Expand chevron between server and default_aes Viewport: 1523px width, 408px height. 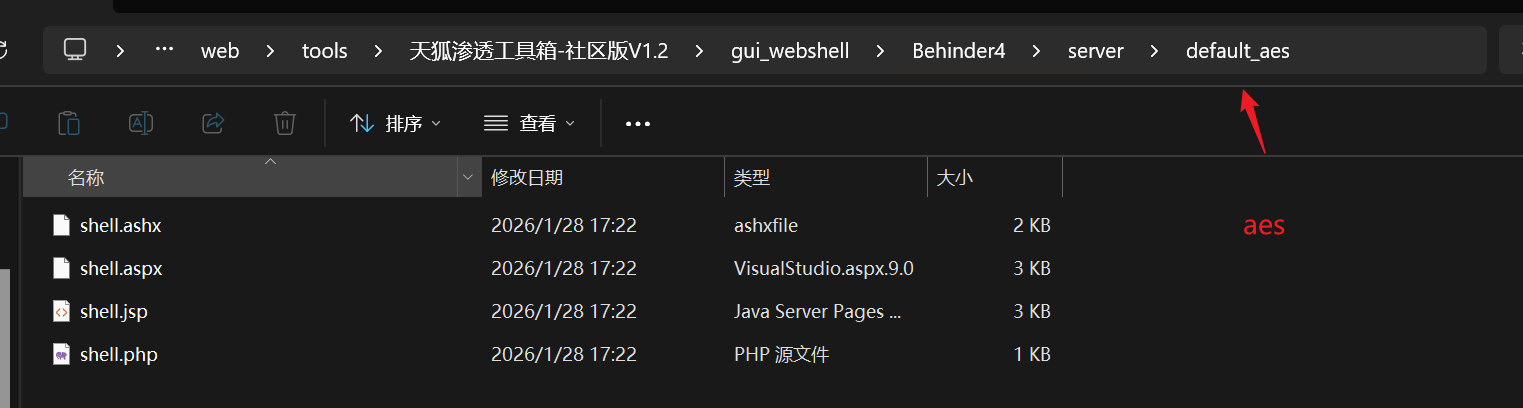[1155, 50]
